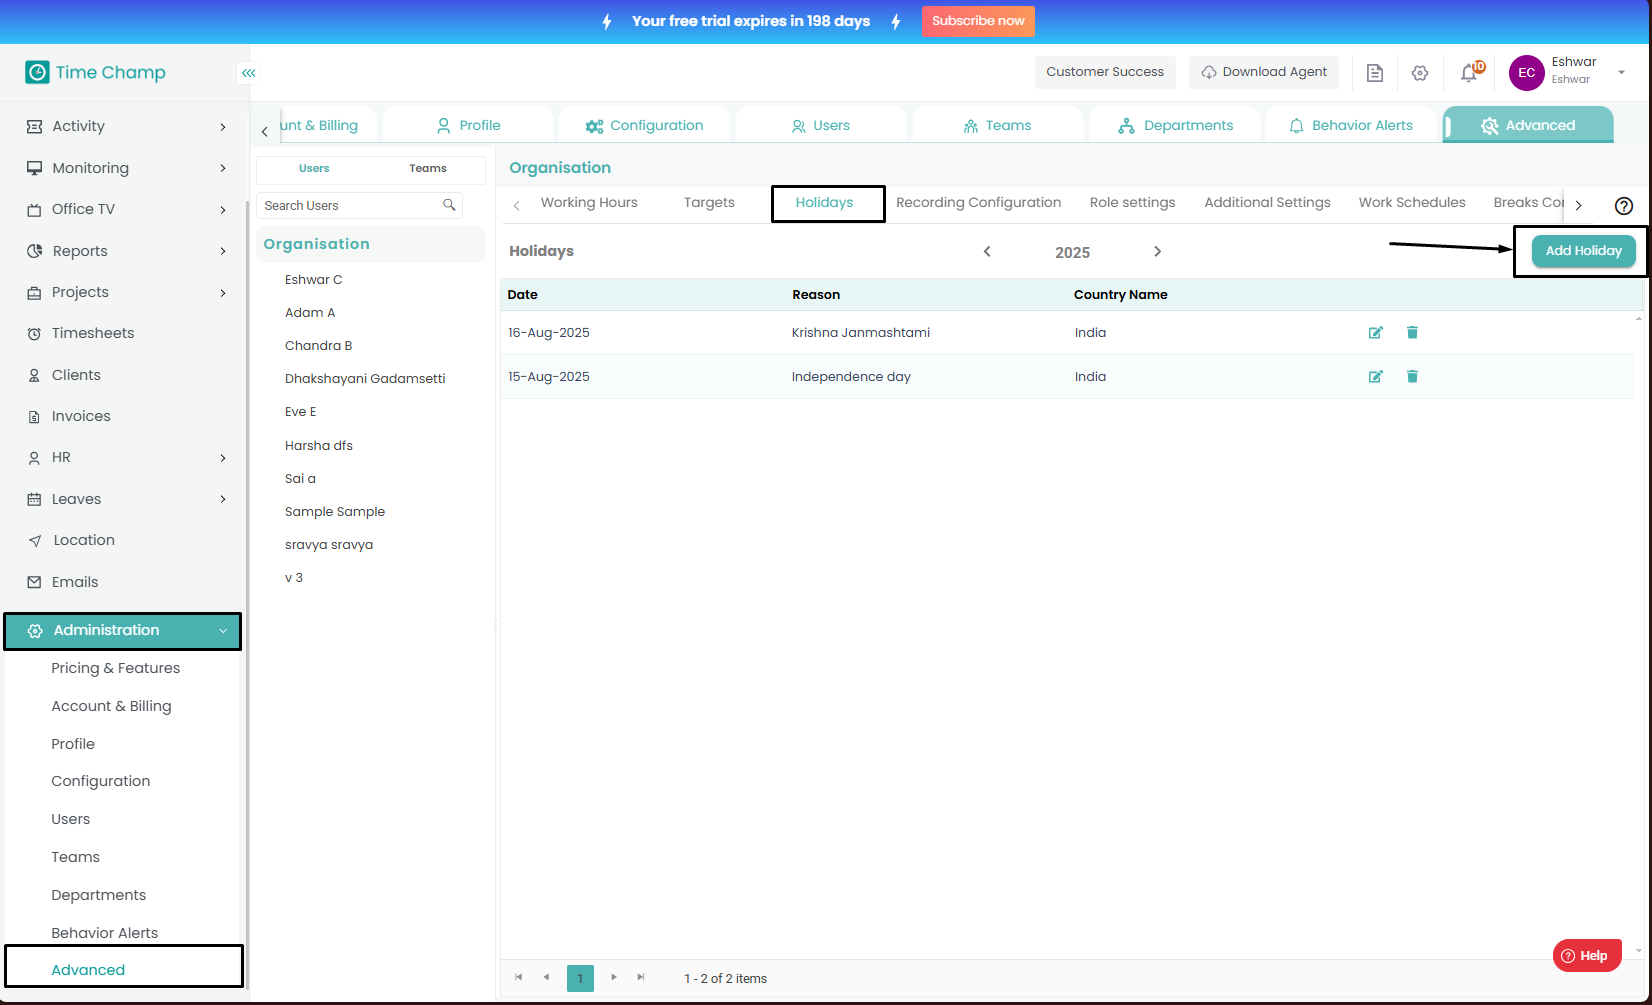
Task: Open the Eshwar user profile dropdown
Action: click(x=1620, y=72)
